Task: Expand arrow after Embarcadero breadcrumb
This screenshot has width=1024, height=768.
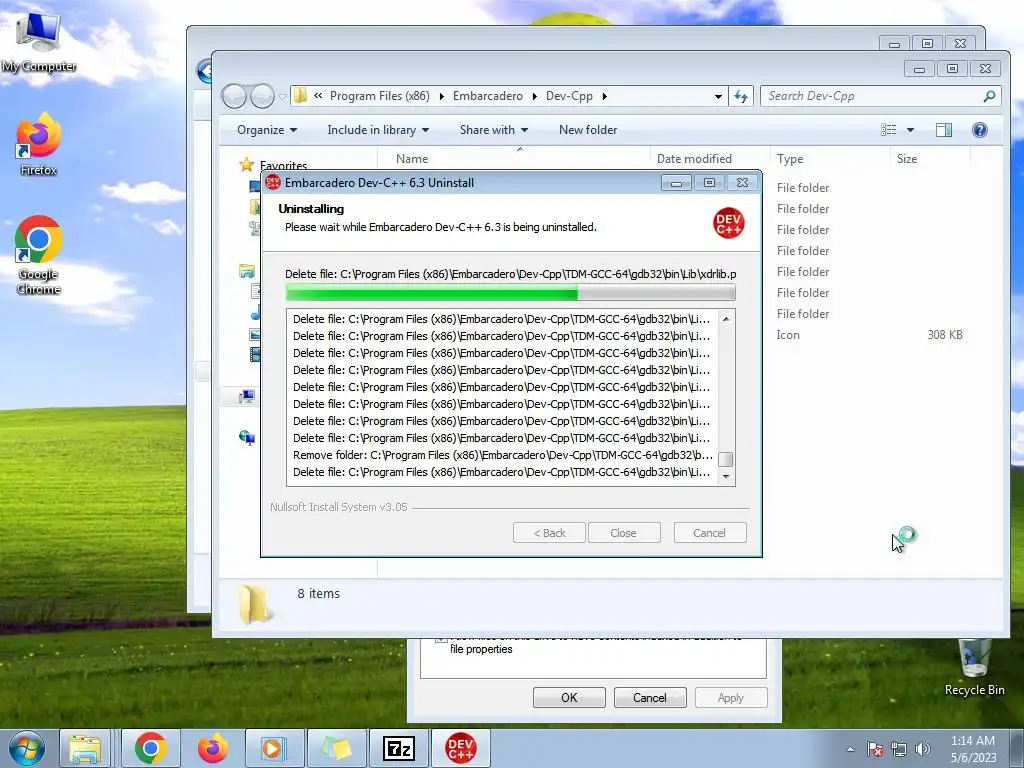Action: [534, 96]
